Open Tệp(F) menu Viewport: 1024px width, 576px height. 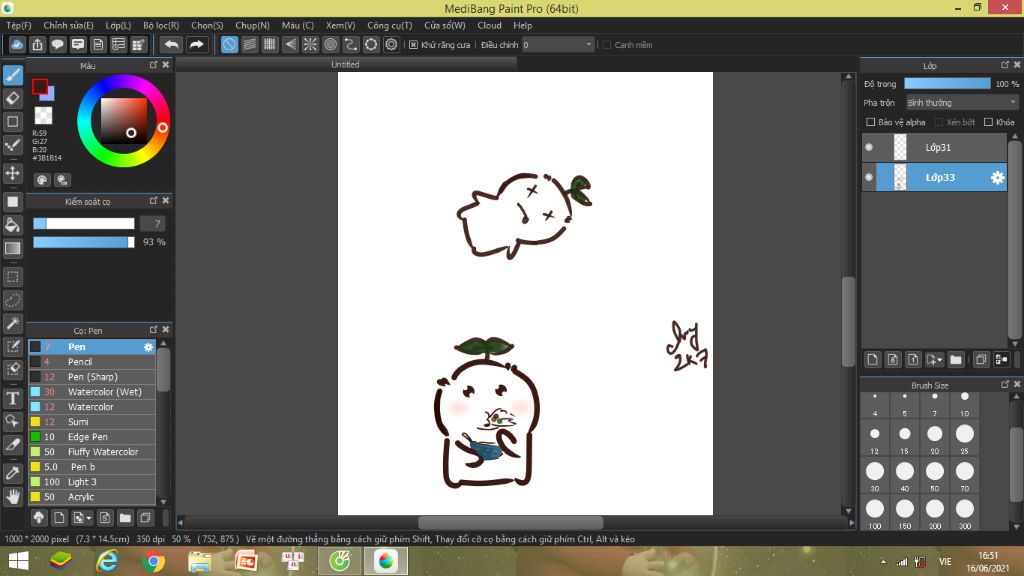[18, 25]
